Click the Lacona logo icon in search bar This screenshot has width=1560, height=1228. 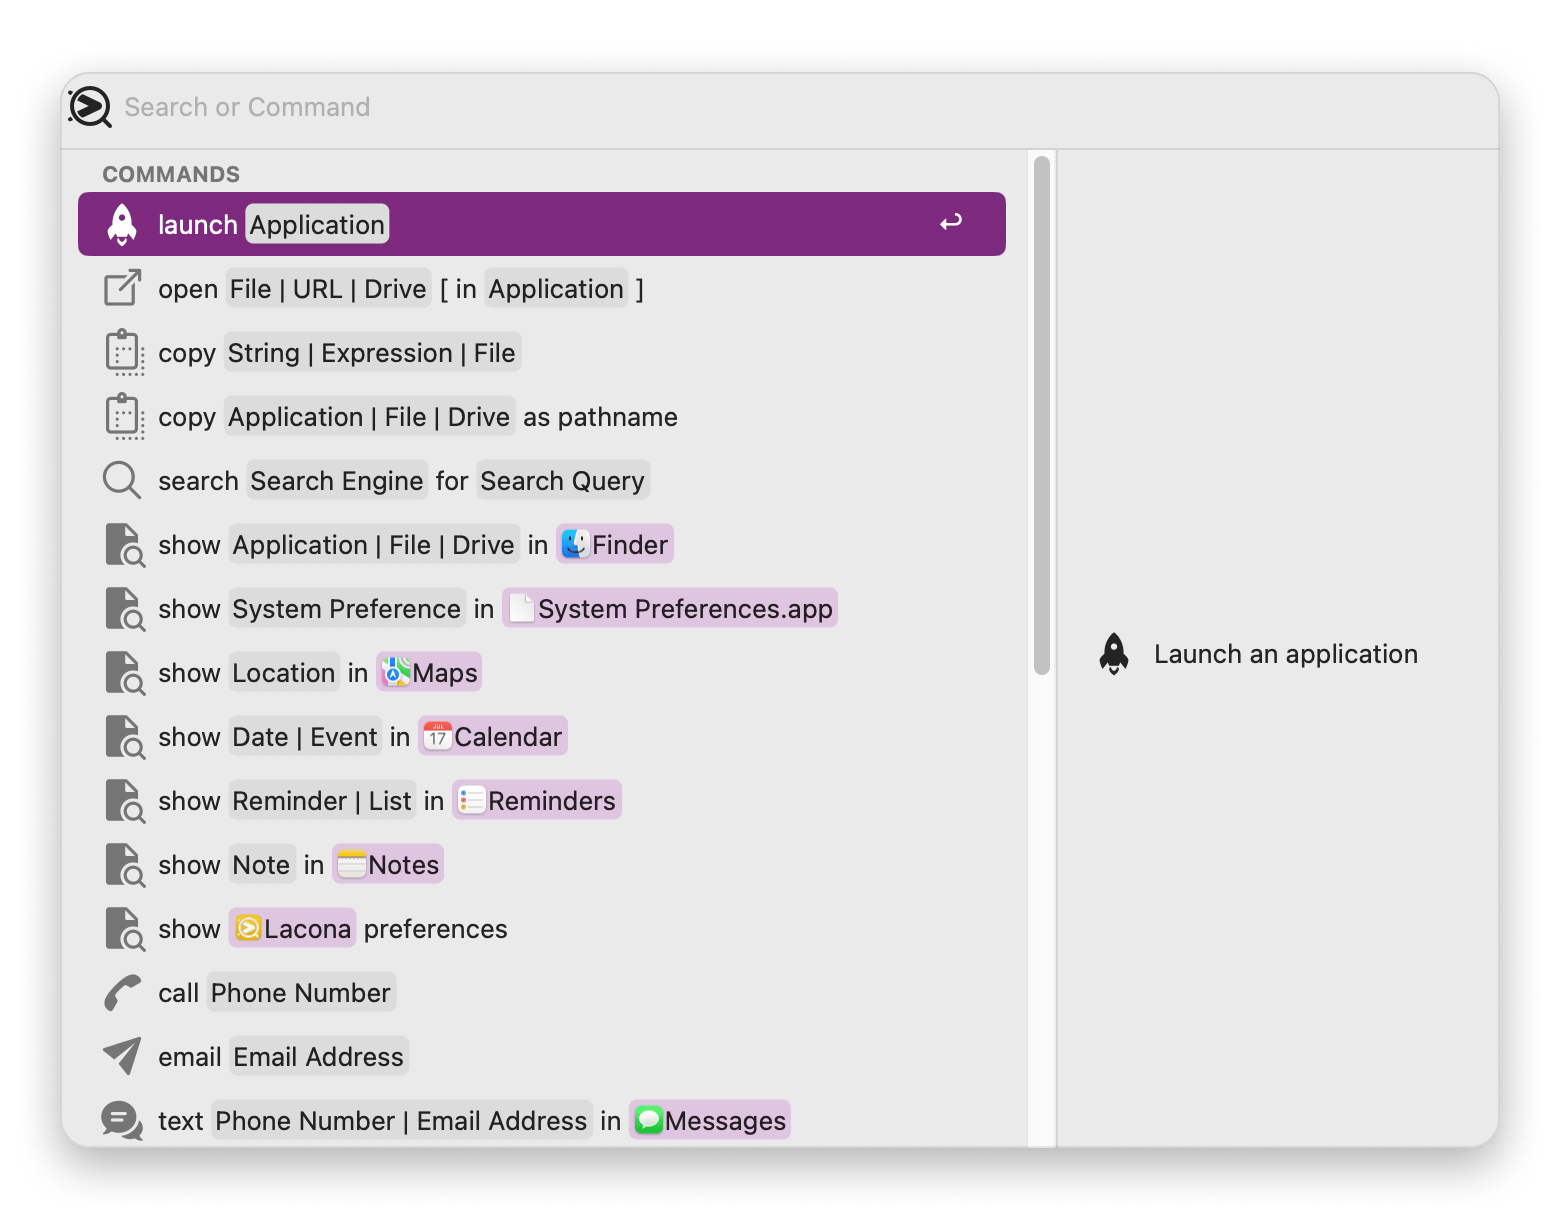[x=90, y=107]
